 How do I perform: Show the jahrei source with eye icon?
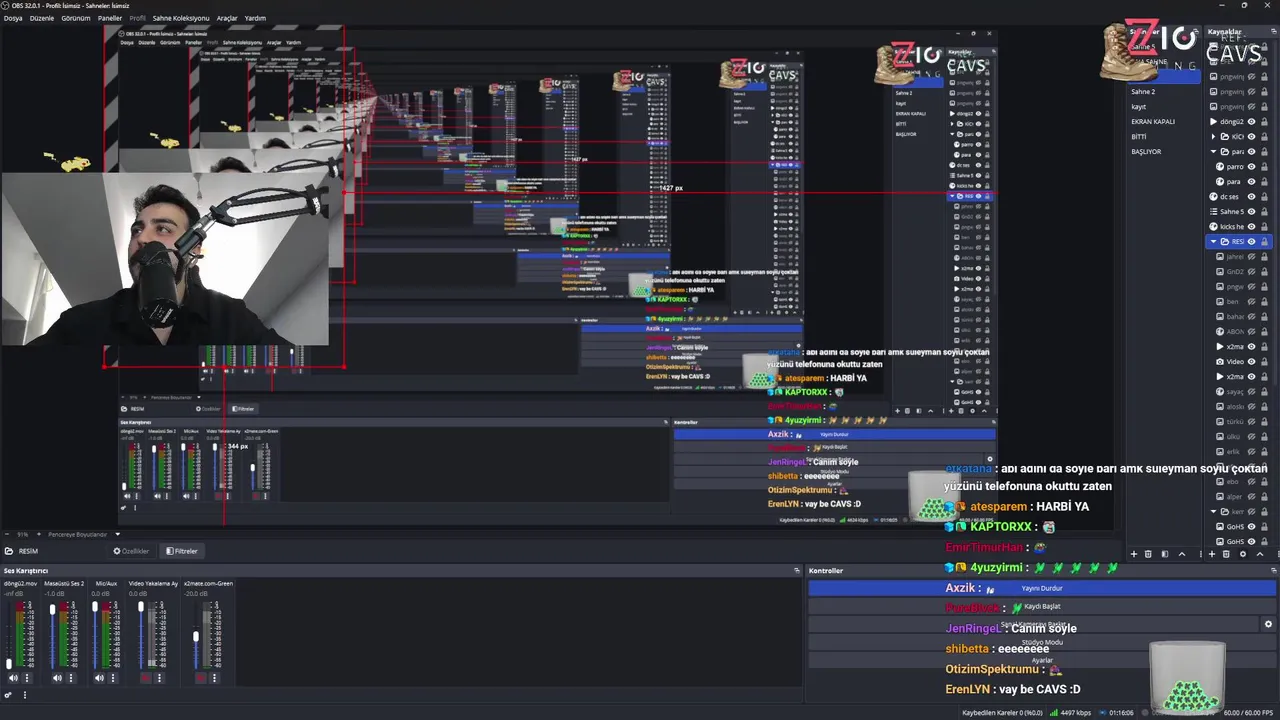click(1252, 257)
